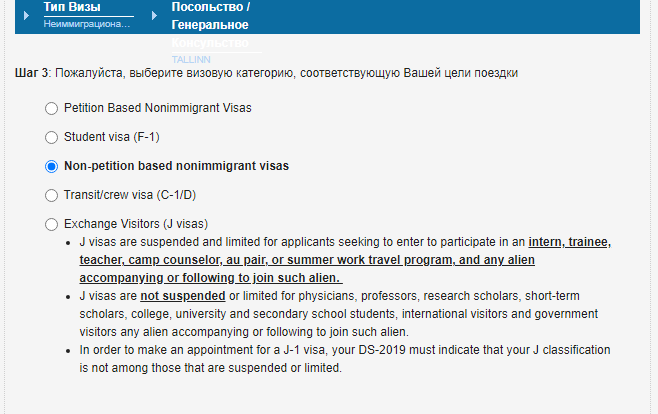
Task: Click the Petition Based Nonimmigrant Visas label
Action: click(x=157, y=107)
